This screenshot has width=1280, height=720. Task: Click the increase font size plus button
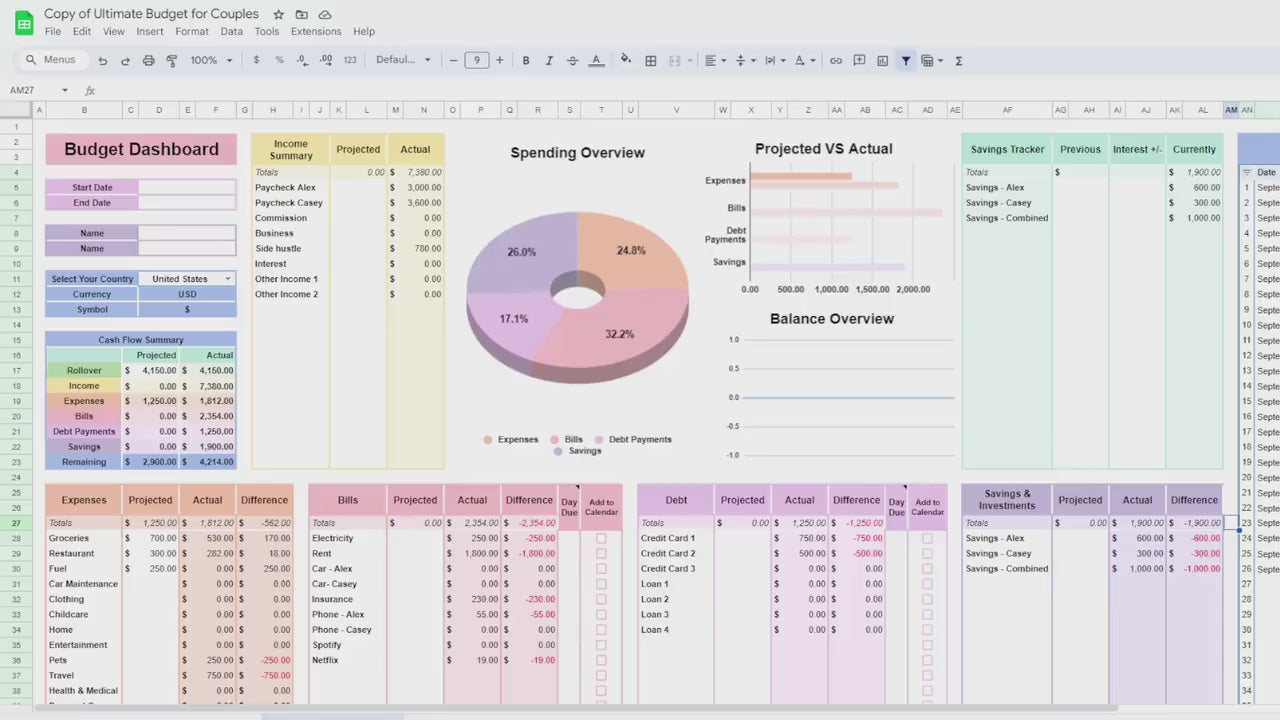point(500,60)
